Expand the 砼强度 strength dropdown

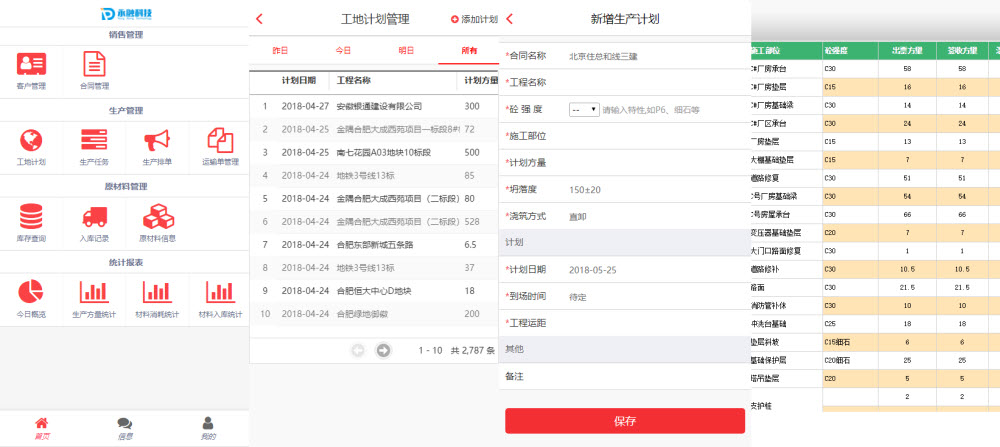coord(583,109)
